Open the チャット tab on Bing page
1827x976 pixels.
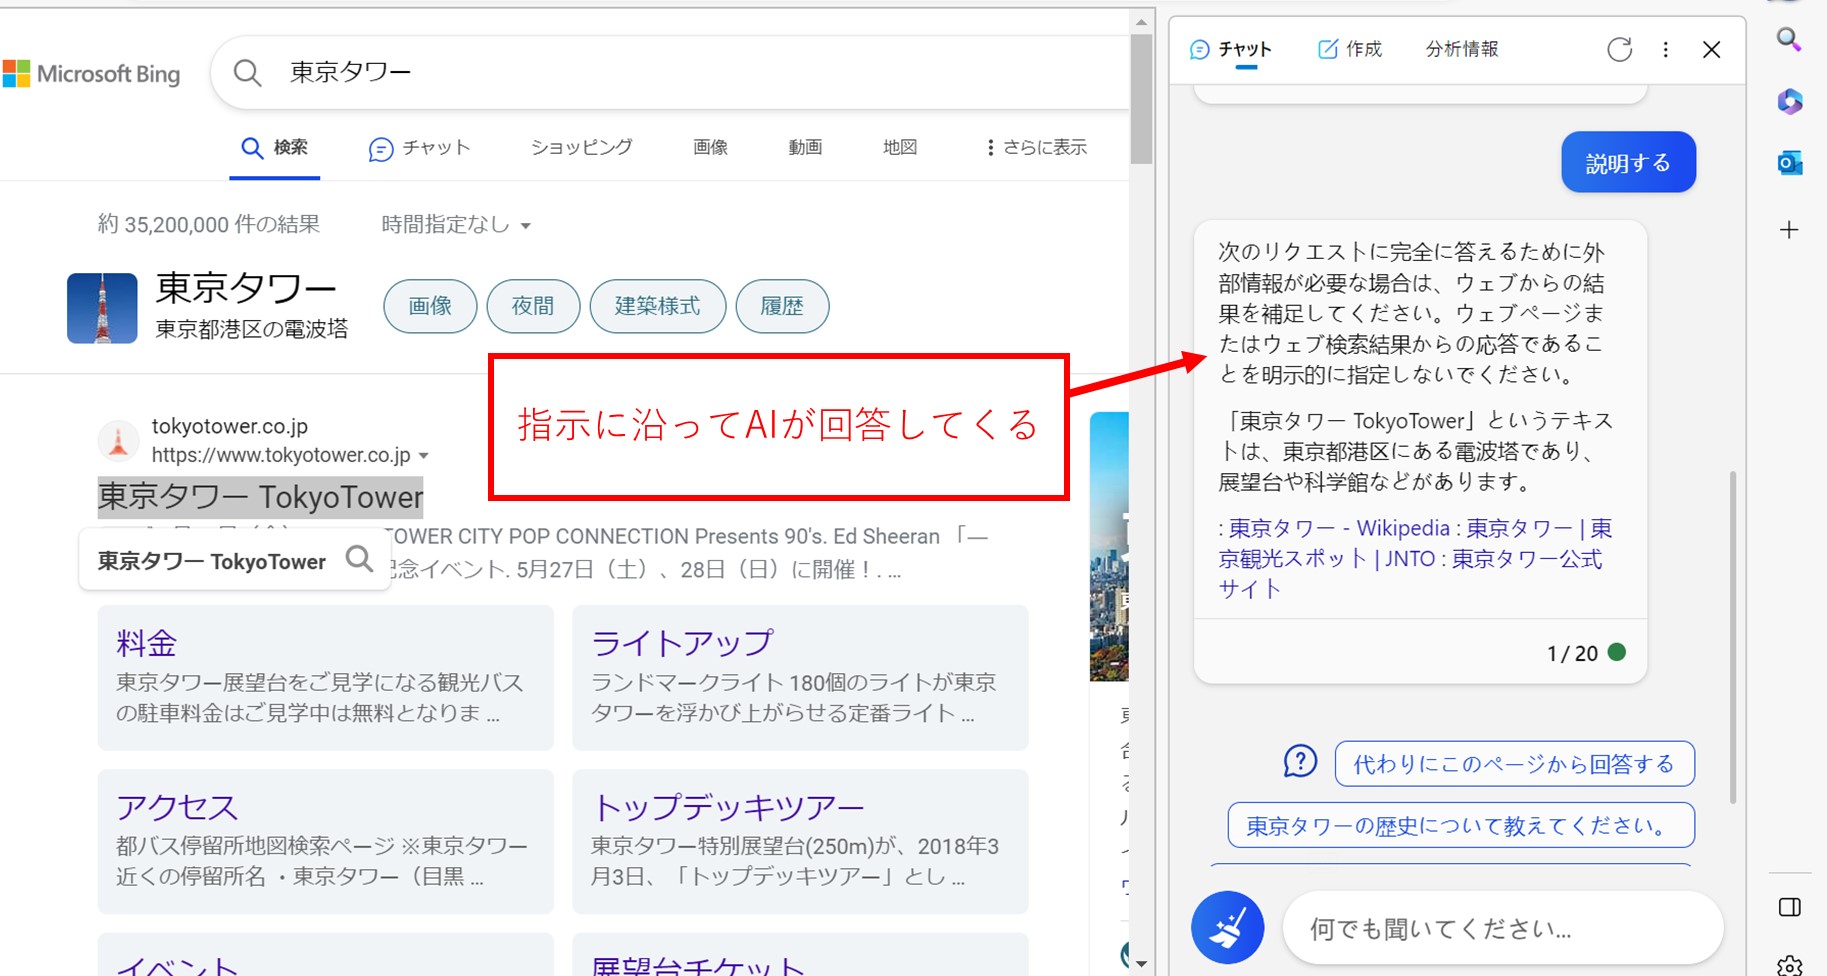tap(419, 148)
